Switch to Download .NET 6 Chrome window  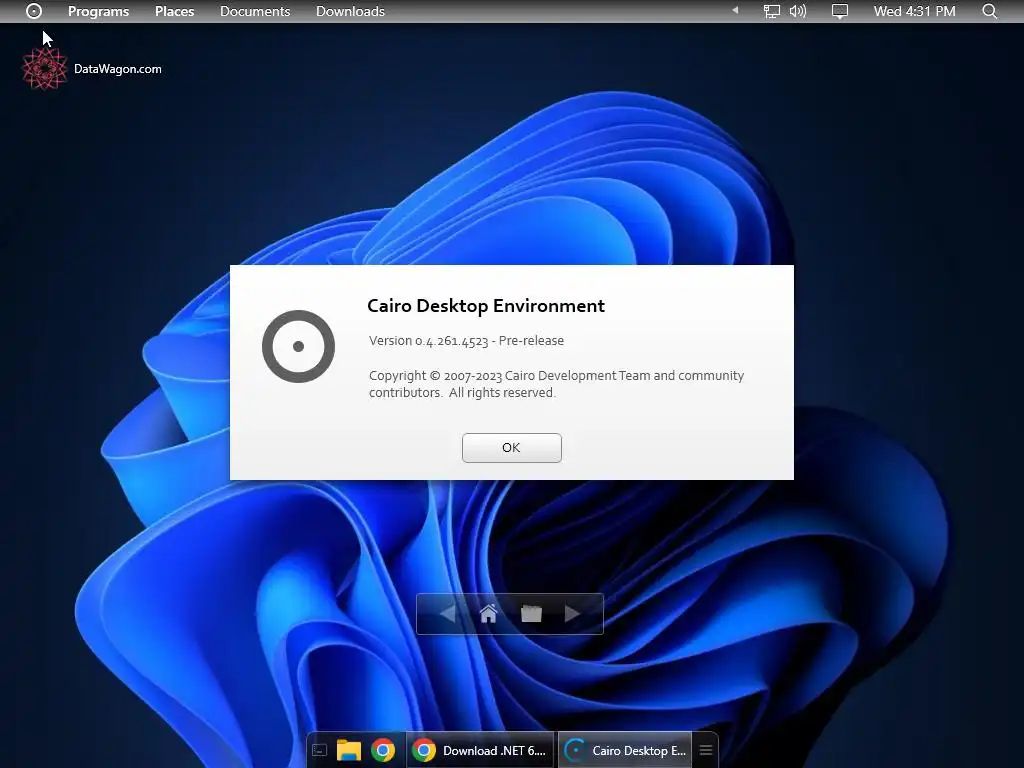click(480, 750)
